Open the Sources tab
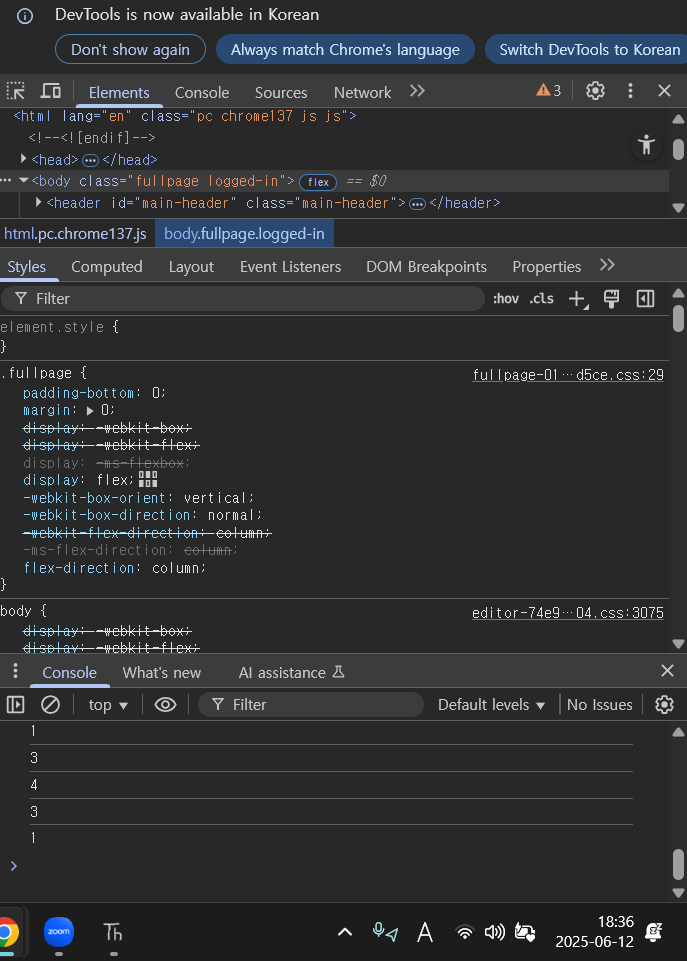687x961 pixels. click(281, 93)
